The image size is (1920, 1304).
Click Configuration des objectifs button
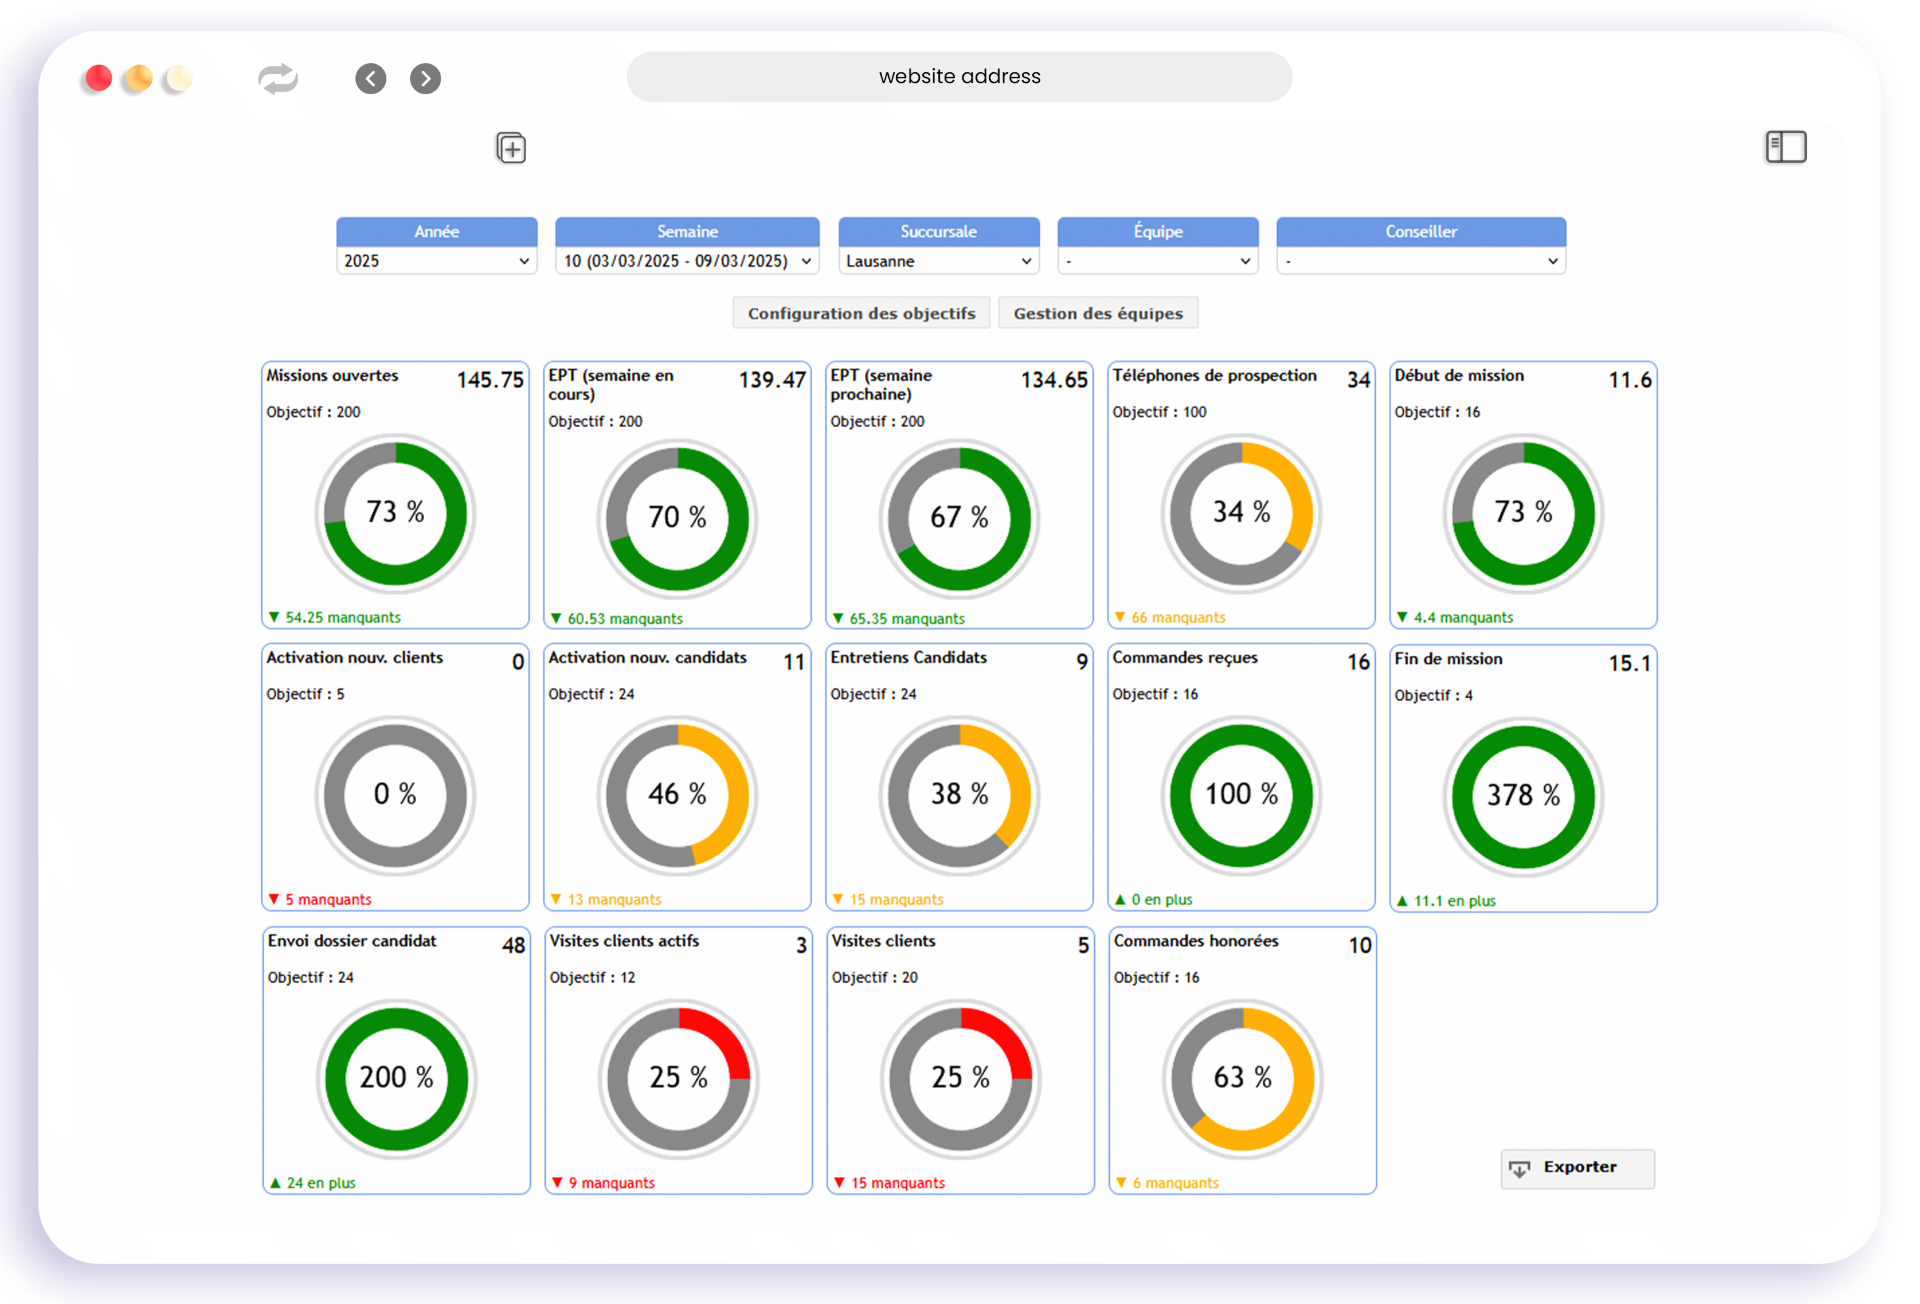[x=861, y=313]
